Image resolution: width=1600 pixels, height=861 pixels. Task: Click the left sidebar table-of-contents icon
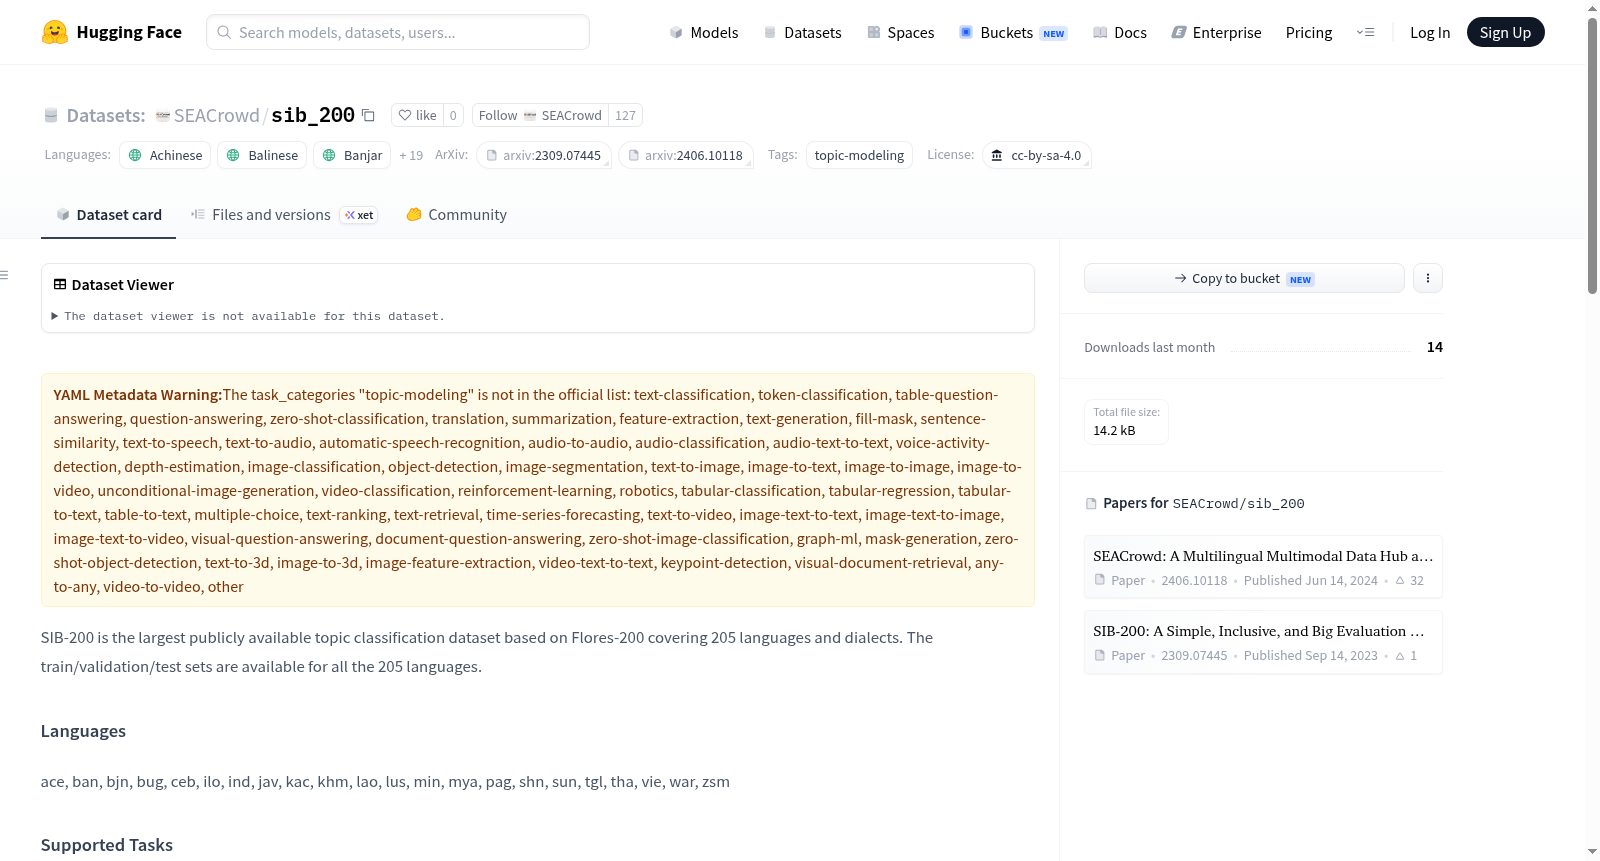(x=4, y=275)
